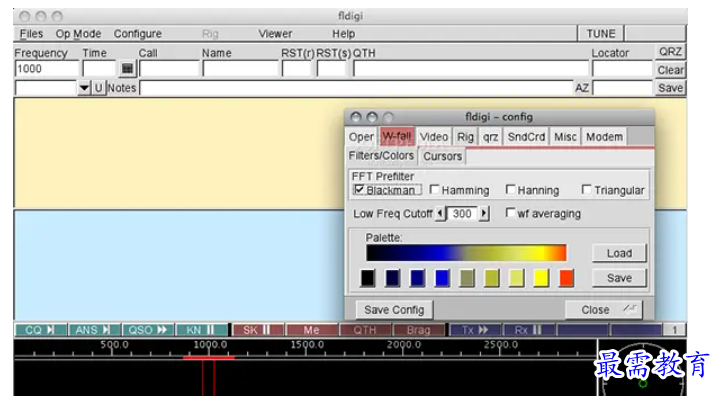Image resolution: width=718 pixels, height=396 pixels.
Task: Click the U button left of Notes
Action: point(98,87)
